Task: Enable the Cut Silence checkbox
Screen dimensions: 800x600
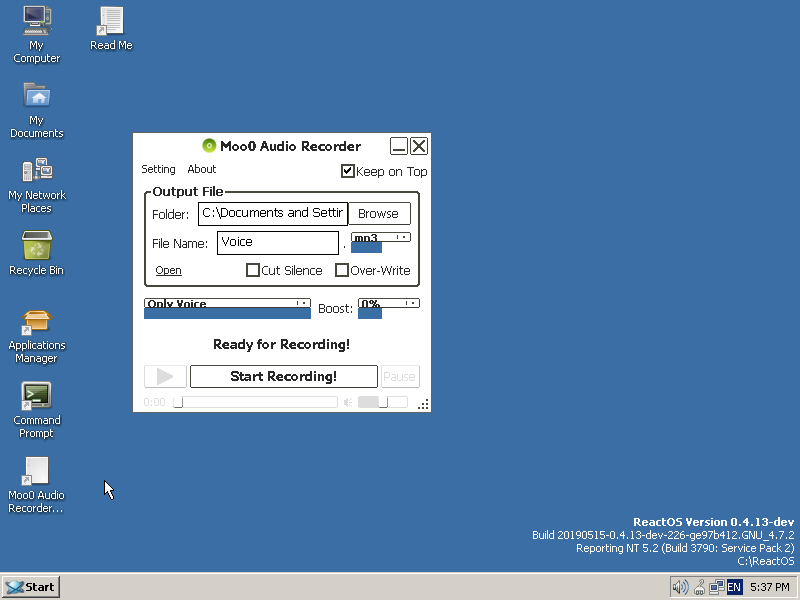Action: (253, 270)
